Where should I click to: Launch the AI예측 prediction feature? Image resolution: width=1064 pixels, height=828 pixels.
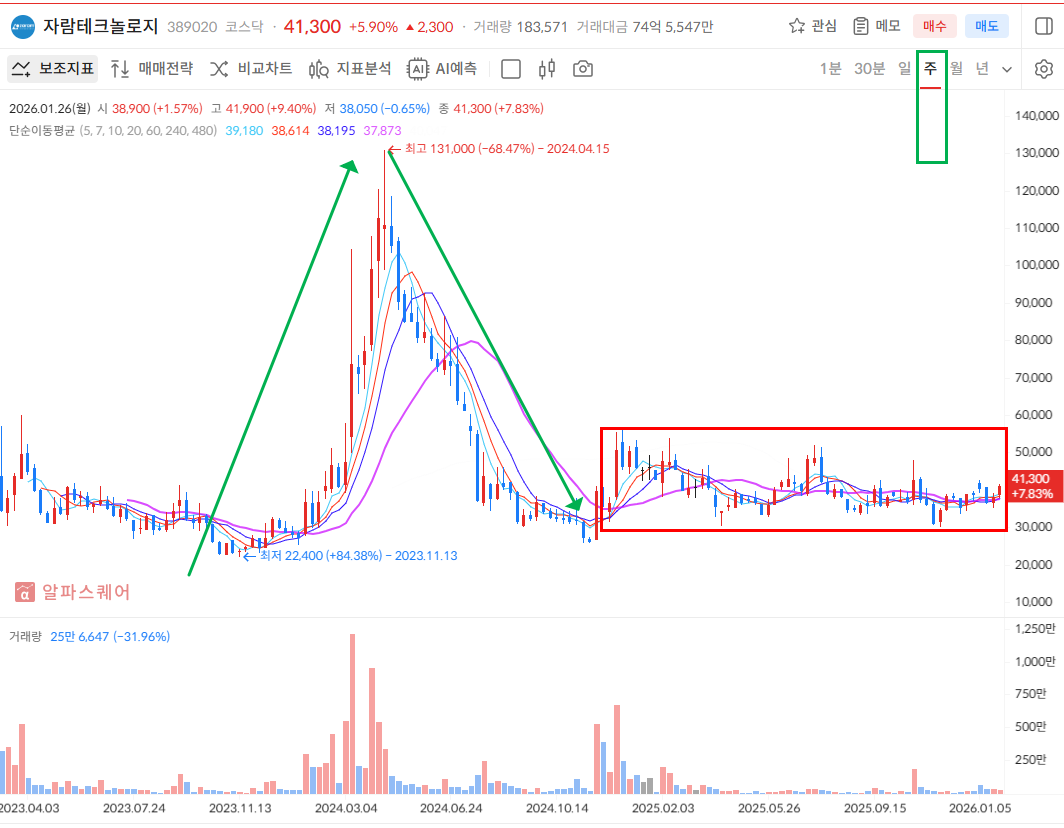[442, 69]
